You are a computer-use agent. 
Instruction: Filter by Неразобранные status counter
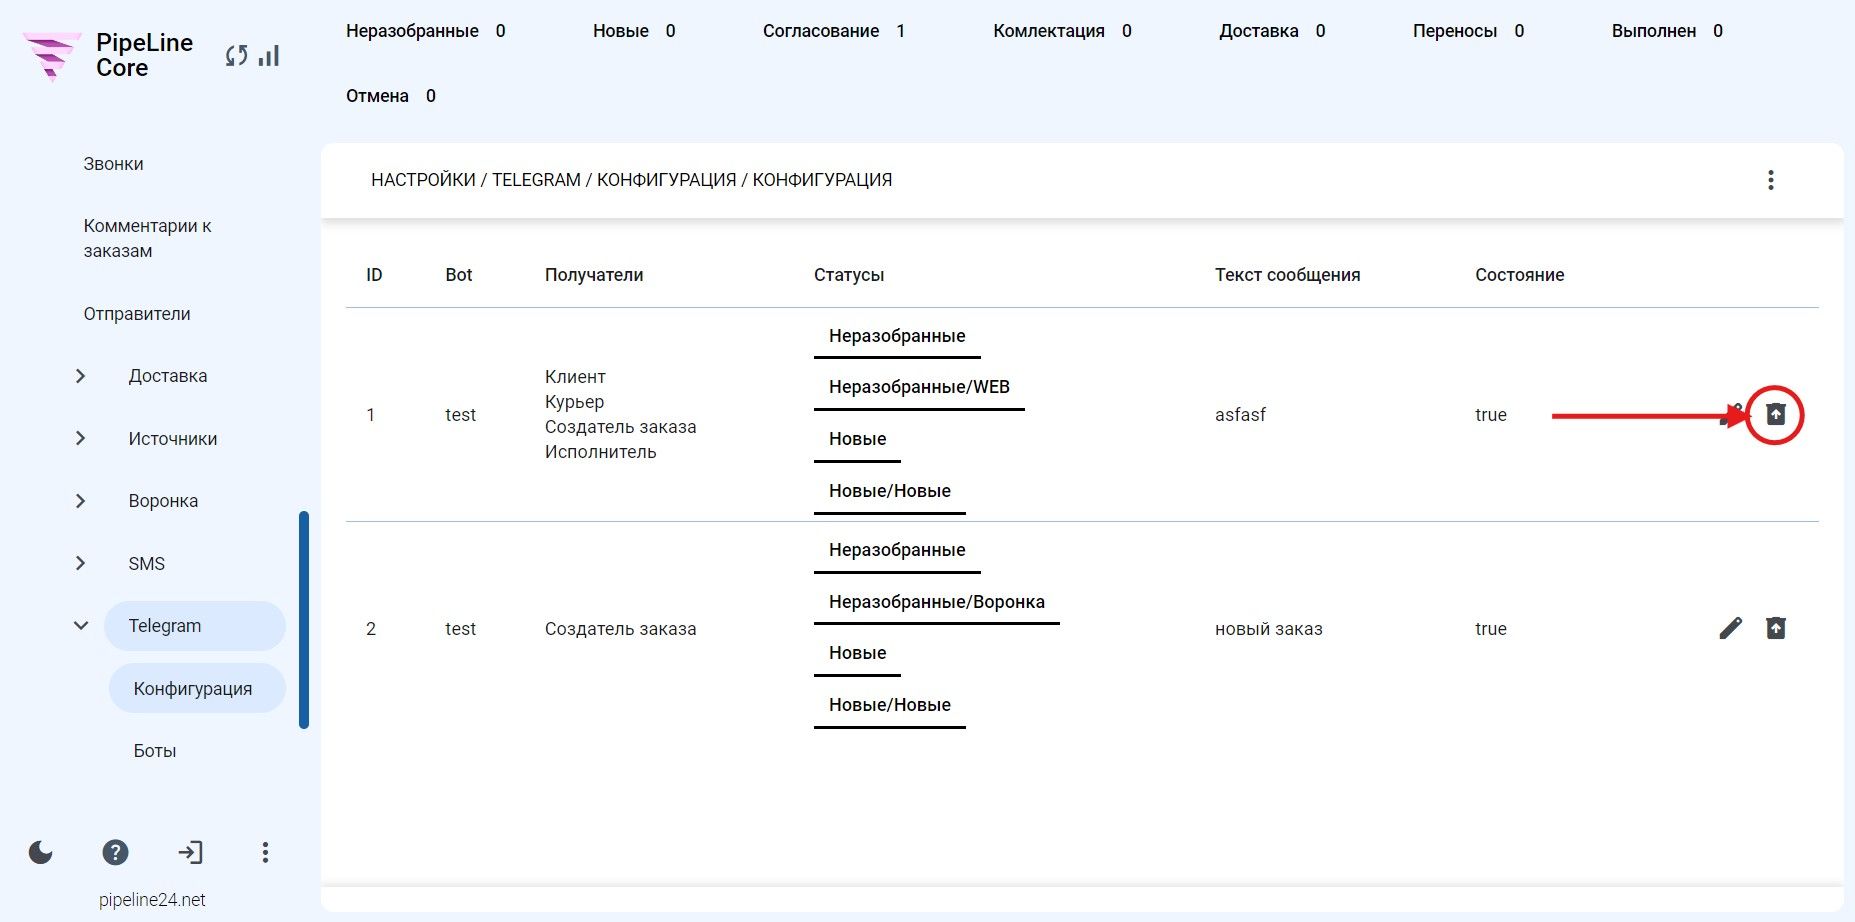(x=426, y=31)
